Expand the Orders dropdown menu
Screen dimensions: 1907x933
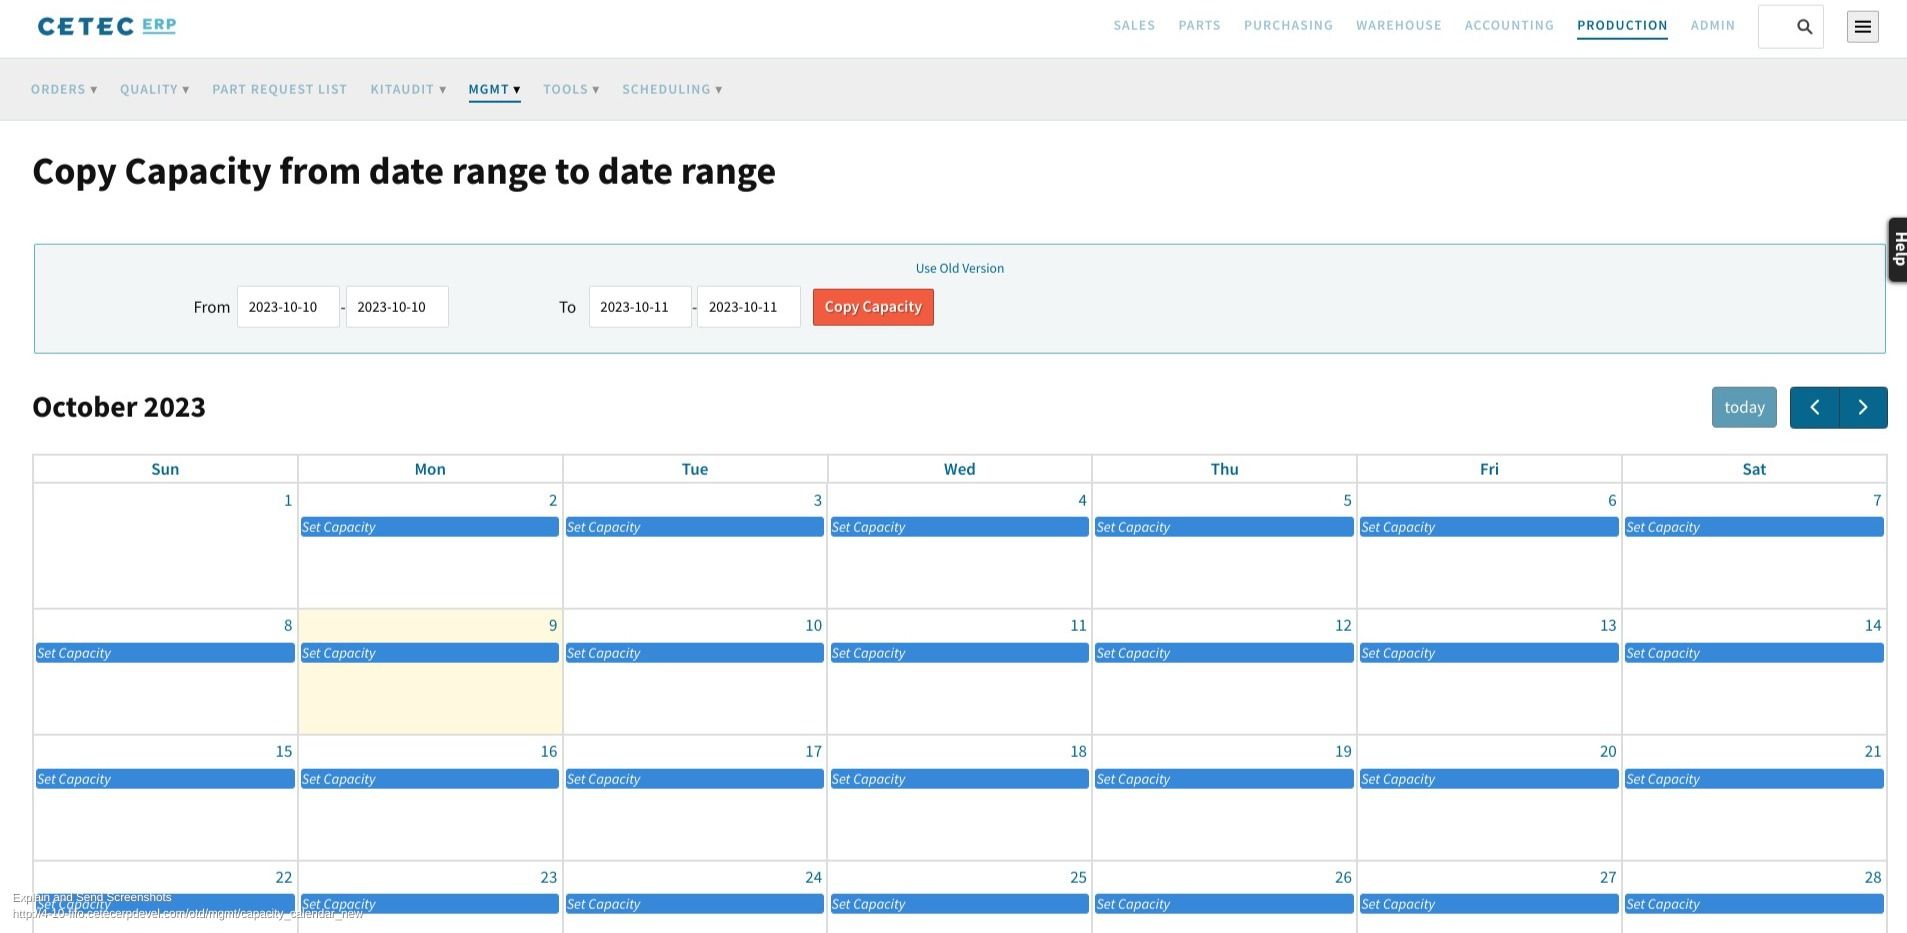click(x=64, y=89)
